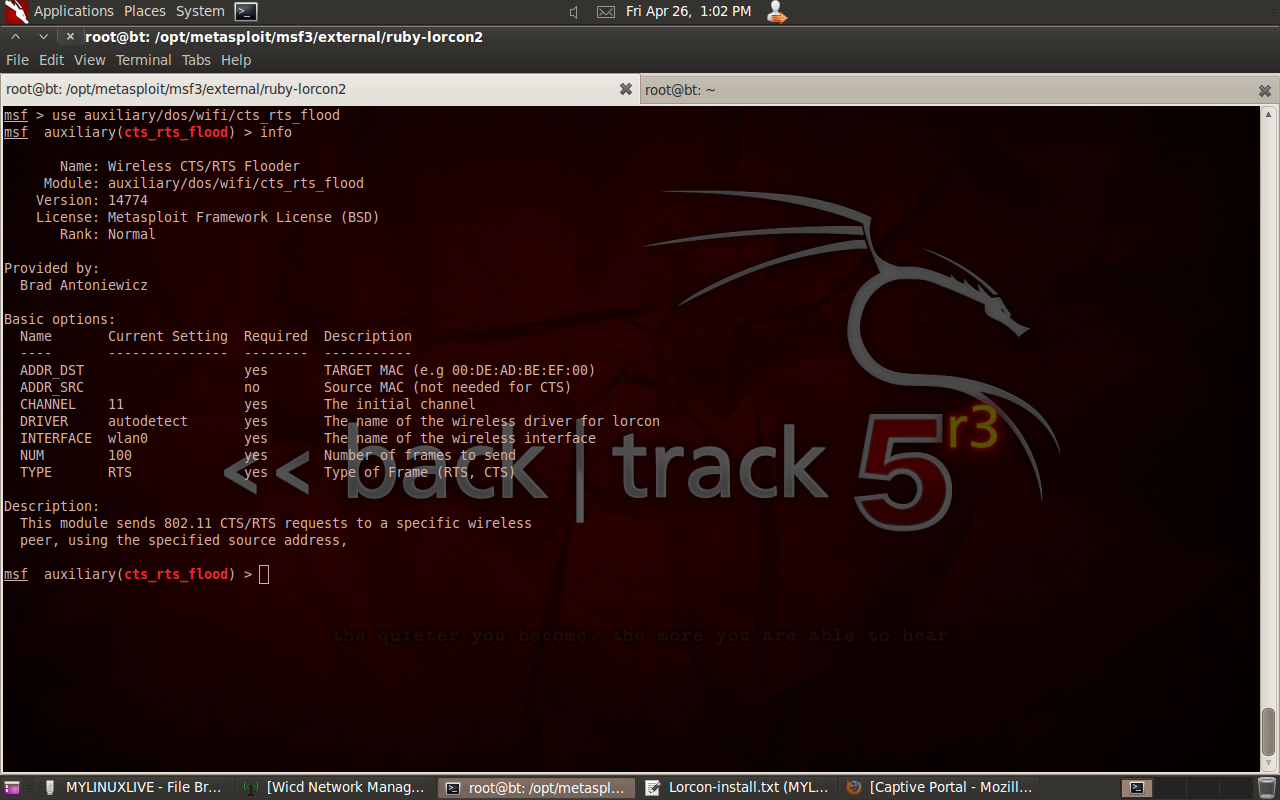This screenshot has height=800, width=1280.
Task: Click "TARGET MAC (e.g 00:DE:AD:BE:EF:00)" description
Action: [460, 370]
